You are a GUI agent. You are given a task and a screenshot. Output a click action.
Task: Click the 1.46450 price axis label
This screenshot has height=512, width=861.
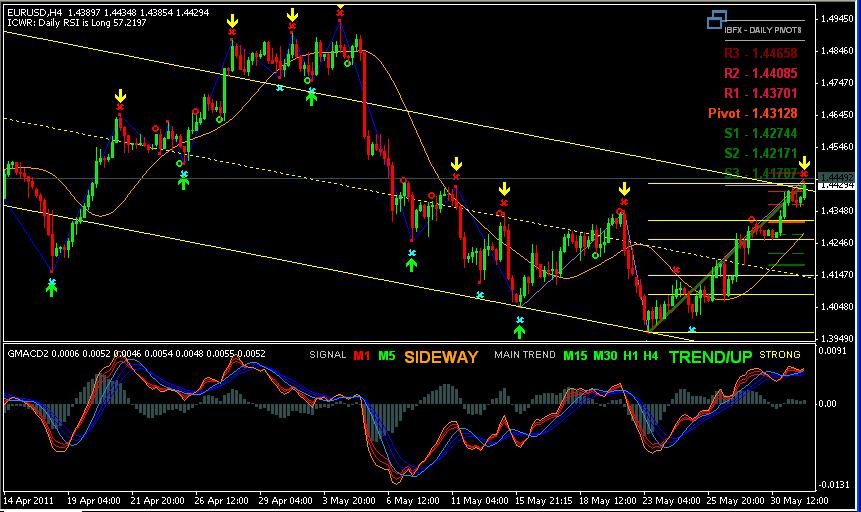tap(837, 115)
